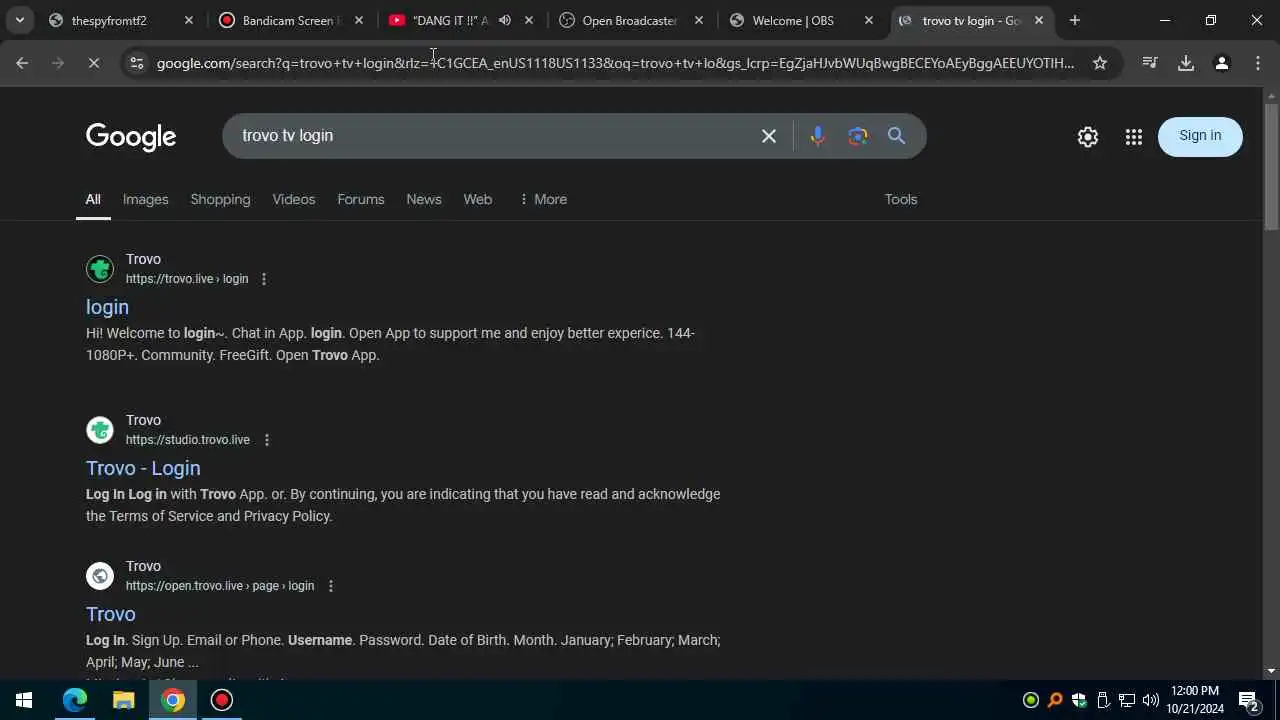Open Google Lens image search icon

point(858,136)
